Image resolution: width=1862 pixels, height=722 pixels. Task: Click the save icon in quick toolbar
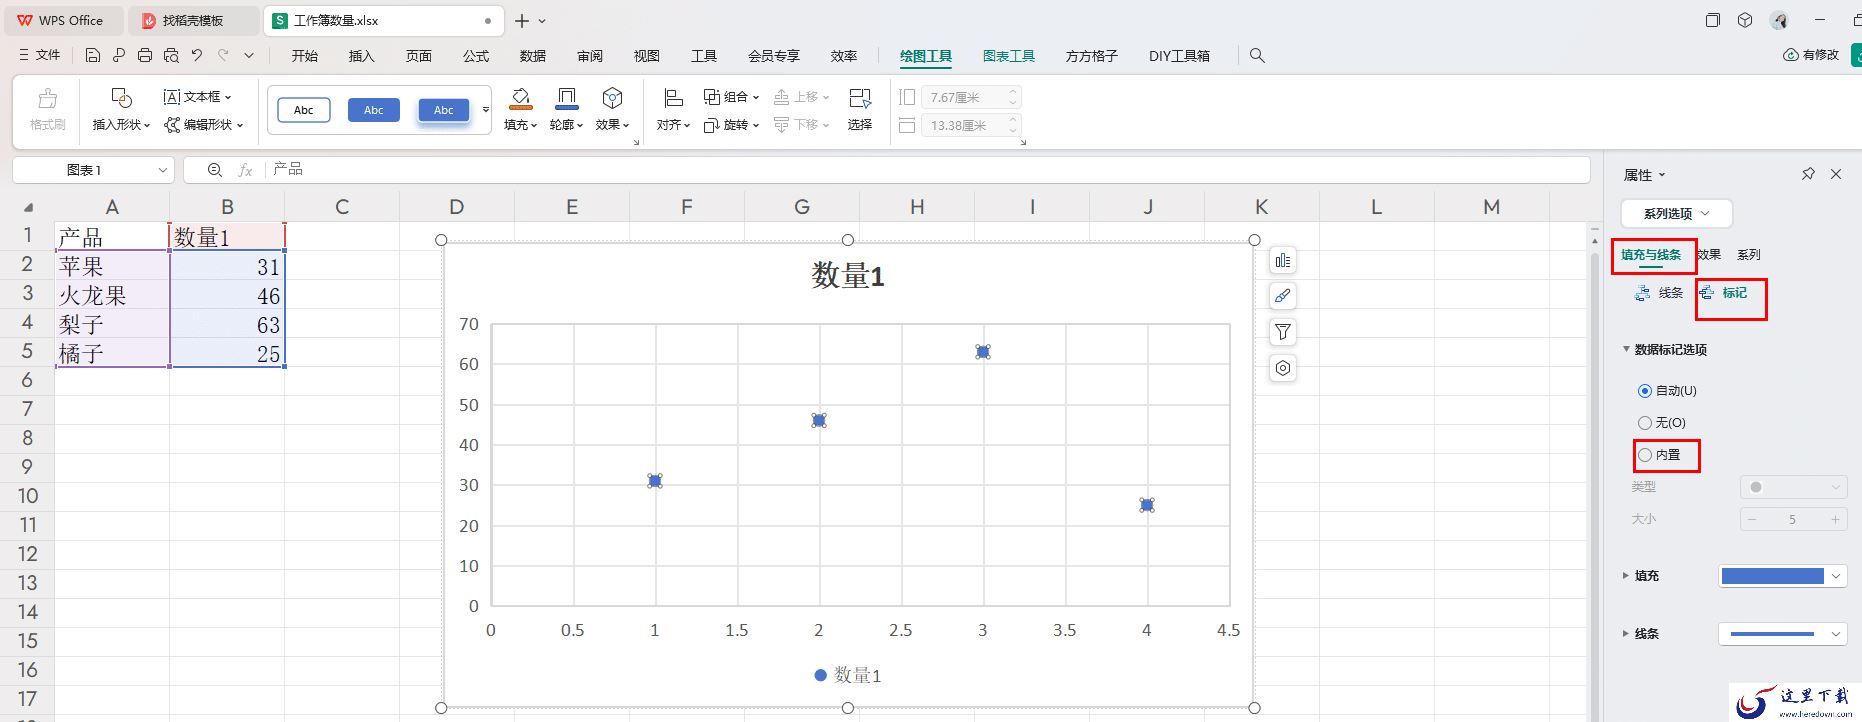(92, 56)
